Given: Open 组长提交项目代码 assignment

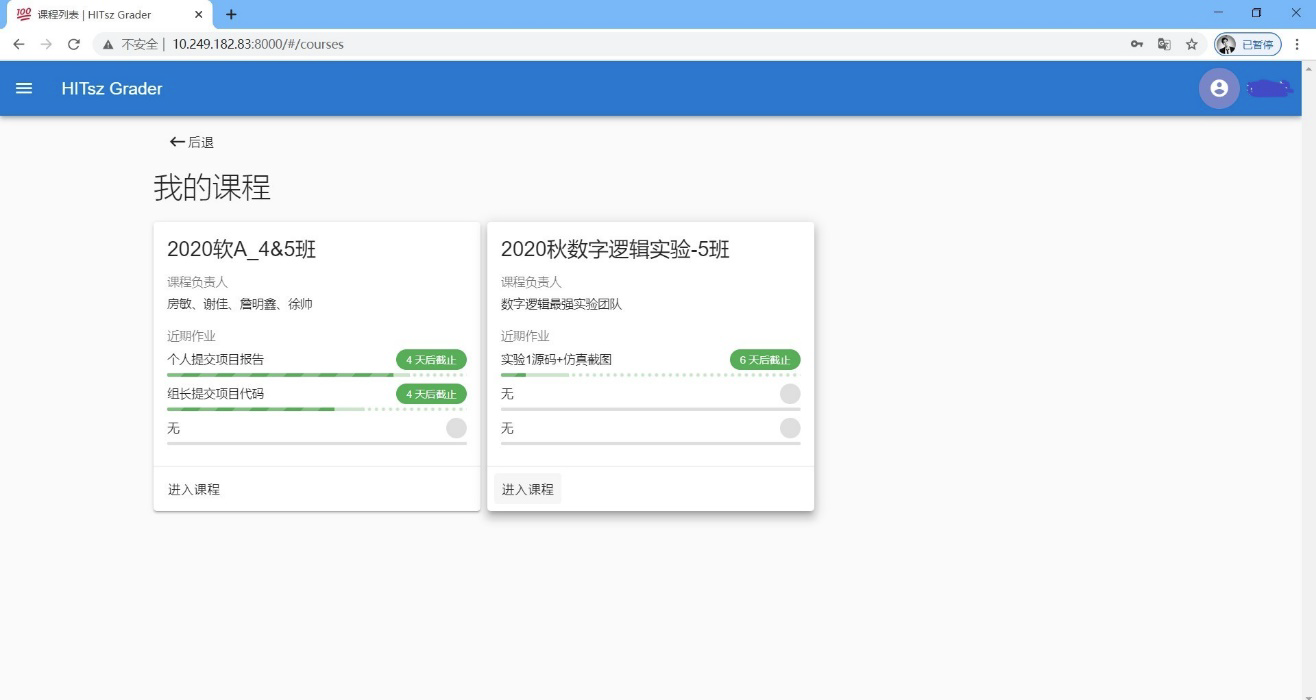Looking at the screenshot, I should pos(216,393).
